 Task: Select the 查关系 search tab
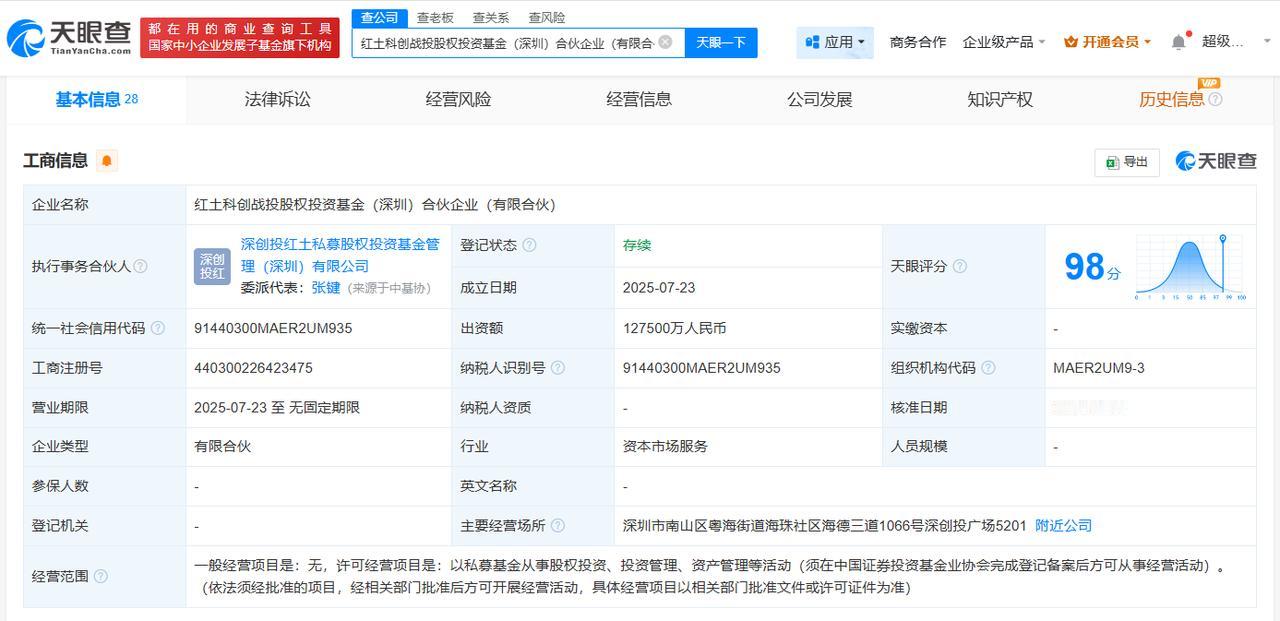click(491, 18)
